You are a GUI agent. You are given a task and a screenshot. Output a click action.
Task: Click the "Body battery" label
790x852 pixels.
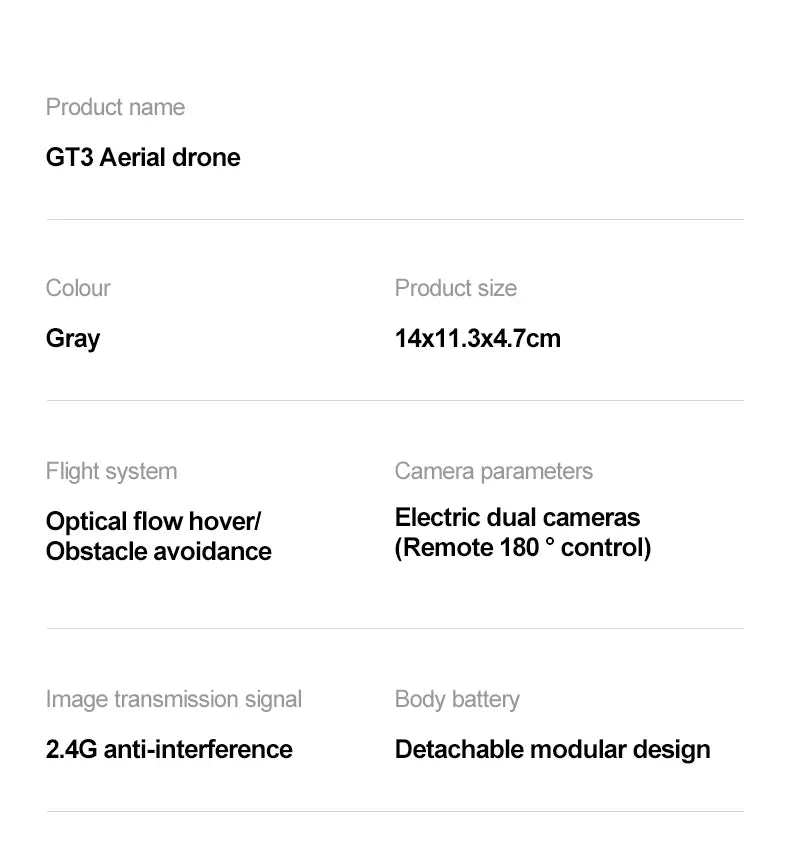click(x=457, y=699)
